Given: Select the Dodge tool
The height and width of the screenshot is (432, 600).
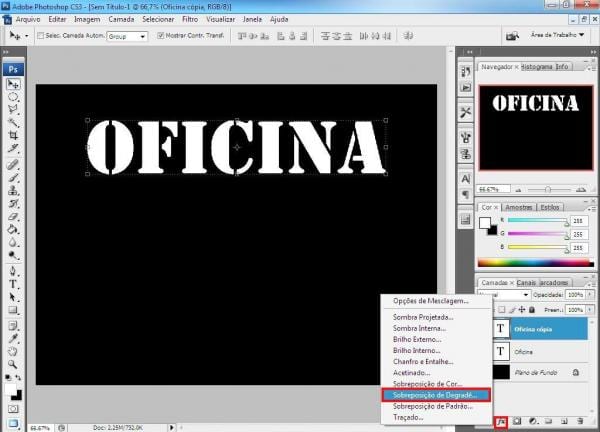Looking at the screenshot, I should coord(13,255).
